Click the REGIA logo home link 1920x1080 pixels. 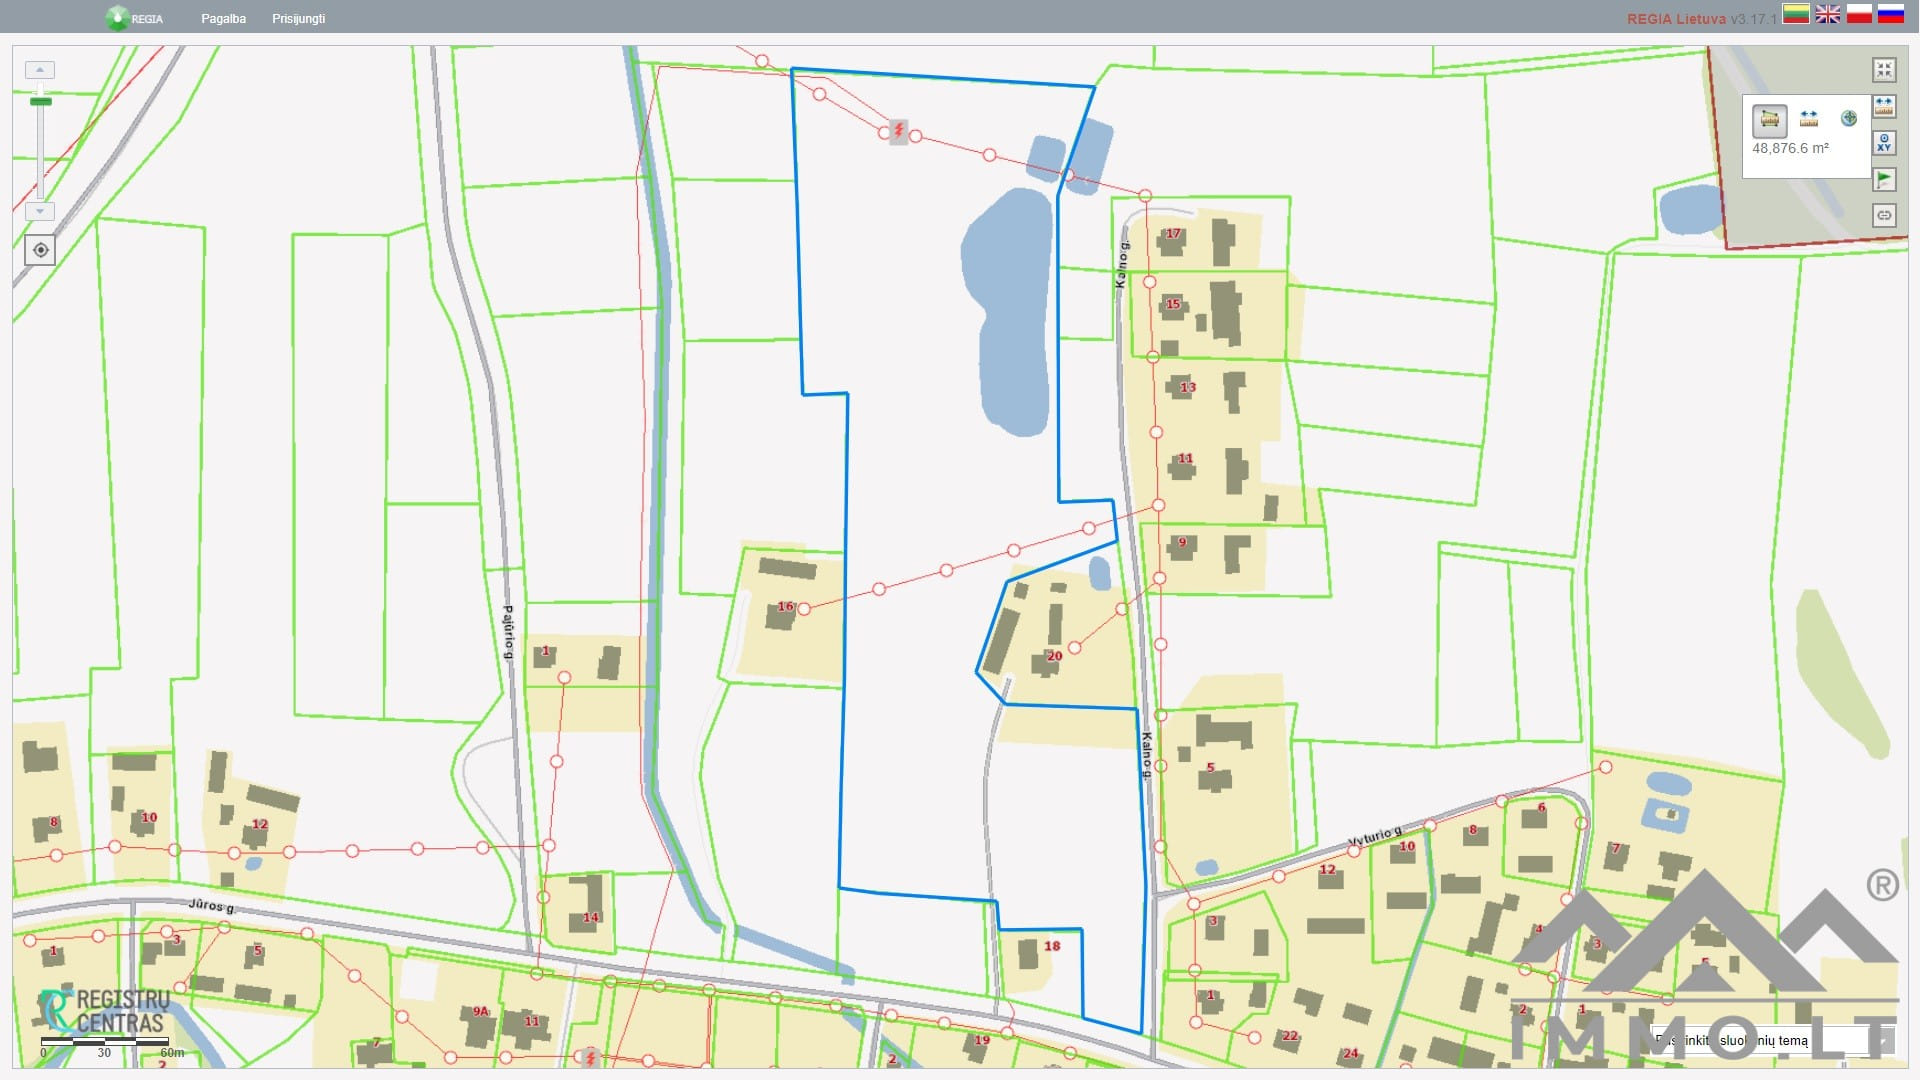coord(134,18)
